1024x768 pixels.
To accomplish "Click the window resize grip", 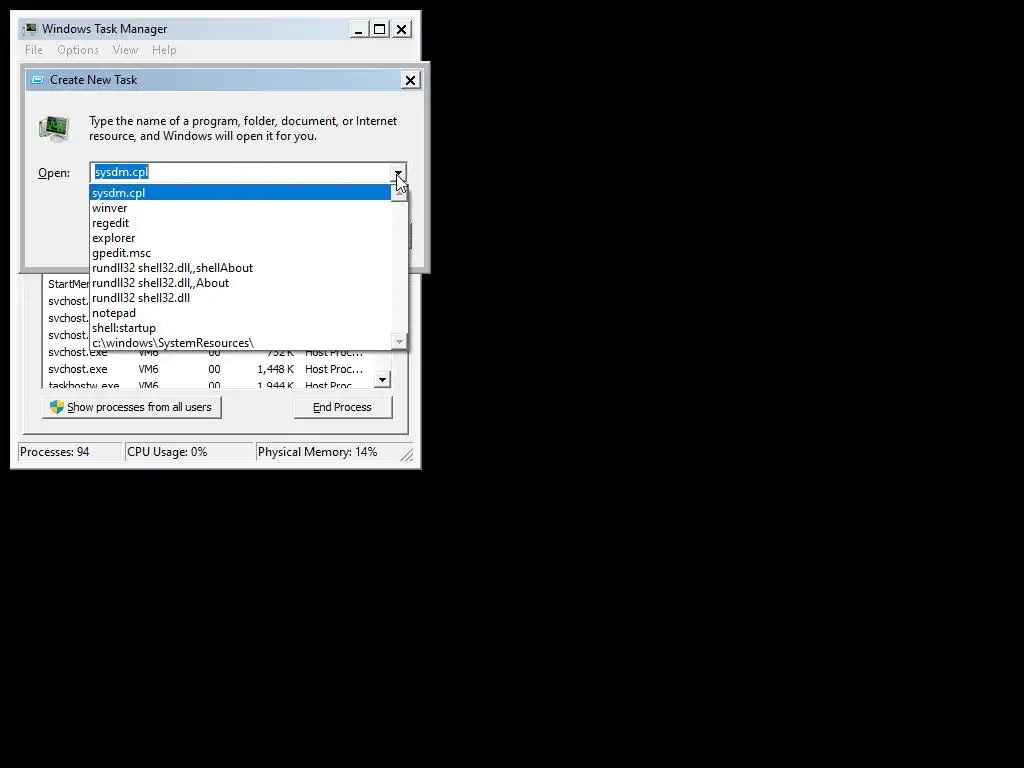I will pos(406,455).
